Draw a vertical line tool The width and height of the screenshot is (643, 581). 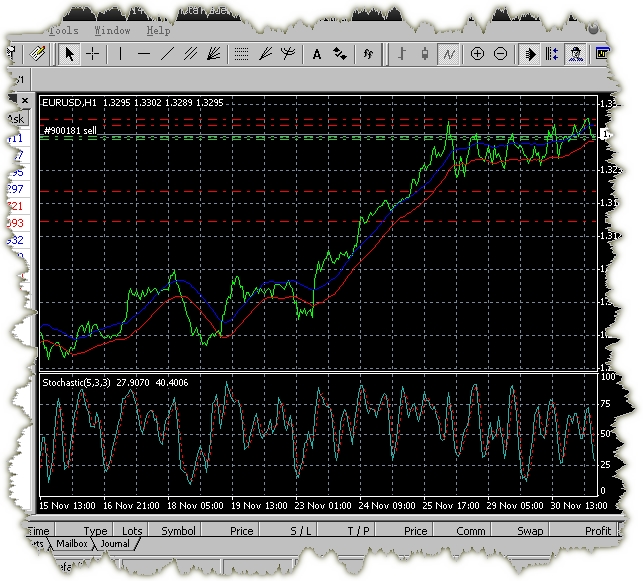120,54
